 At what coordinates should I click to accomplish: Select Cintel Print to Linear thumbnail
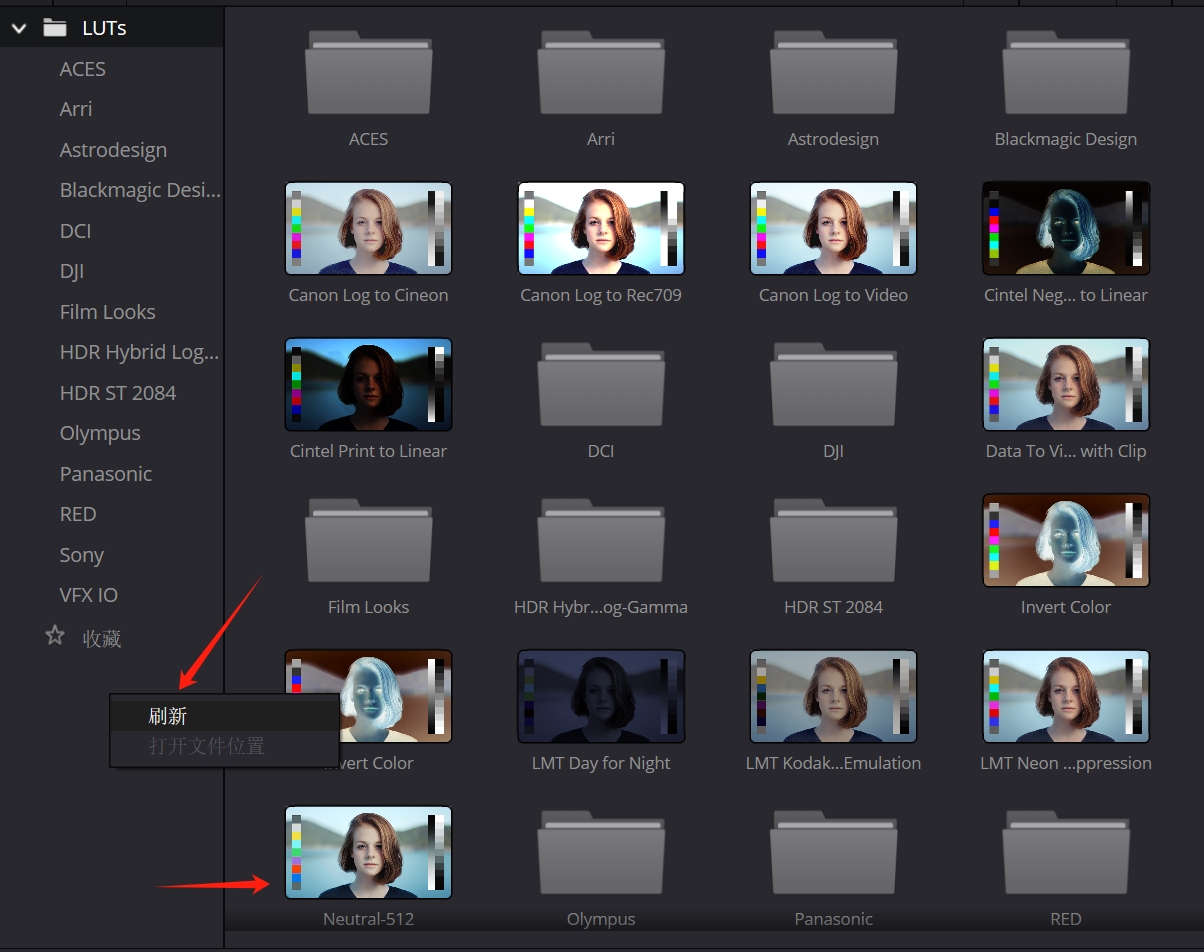368,384
